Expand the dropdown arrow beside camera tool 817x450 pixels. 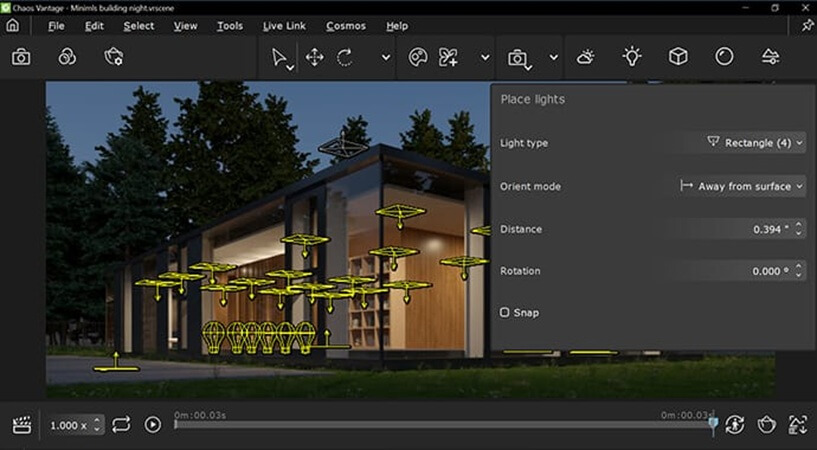553,57
